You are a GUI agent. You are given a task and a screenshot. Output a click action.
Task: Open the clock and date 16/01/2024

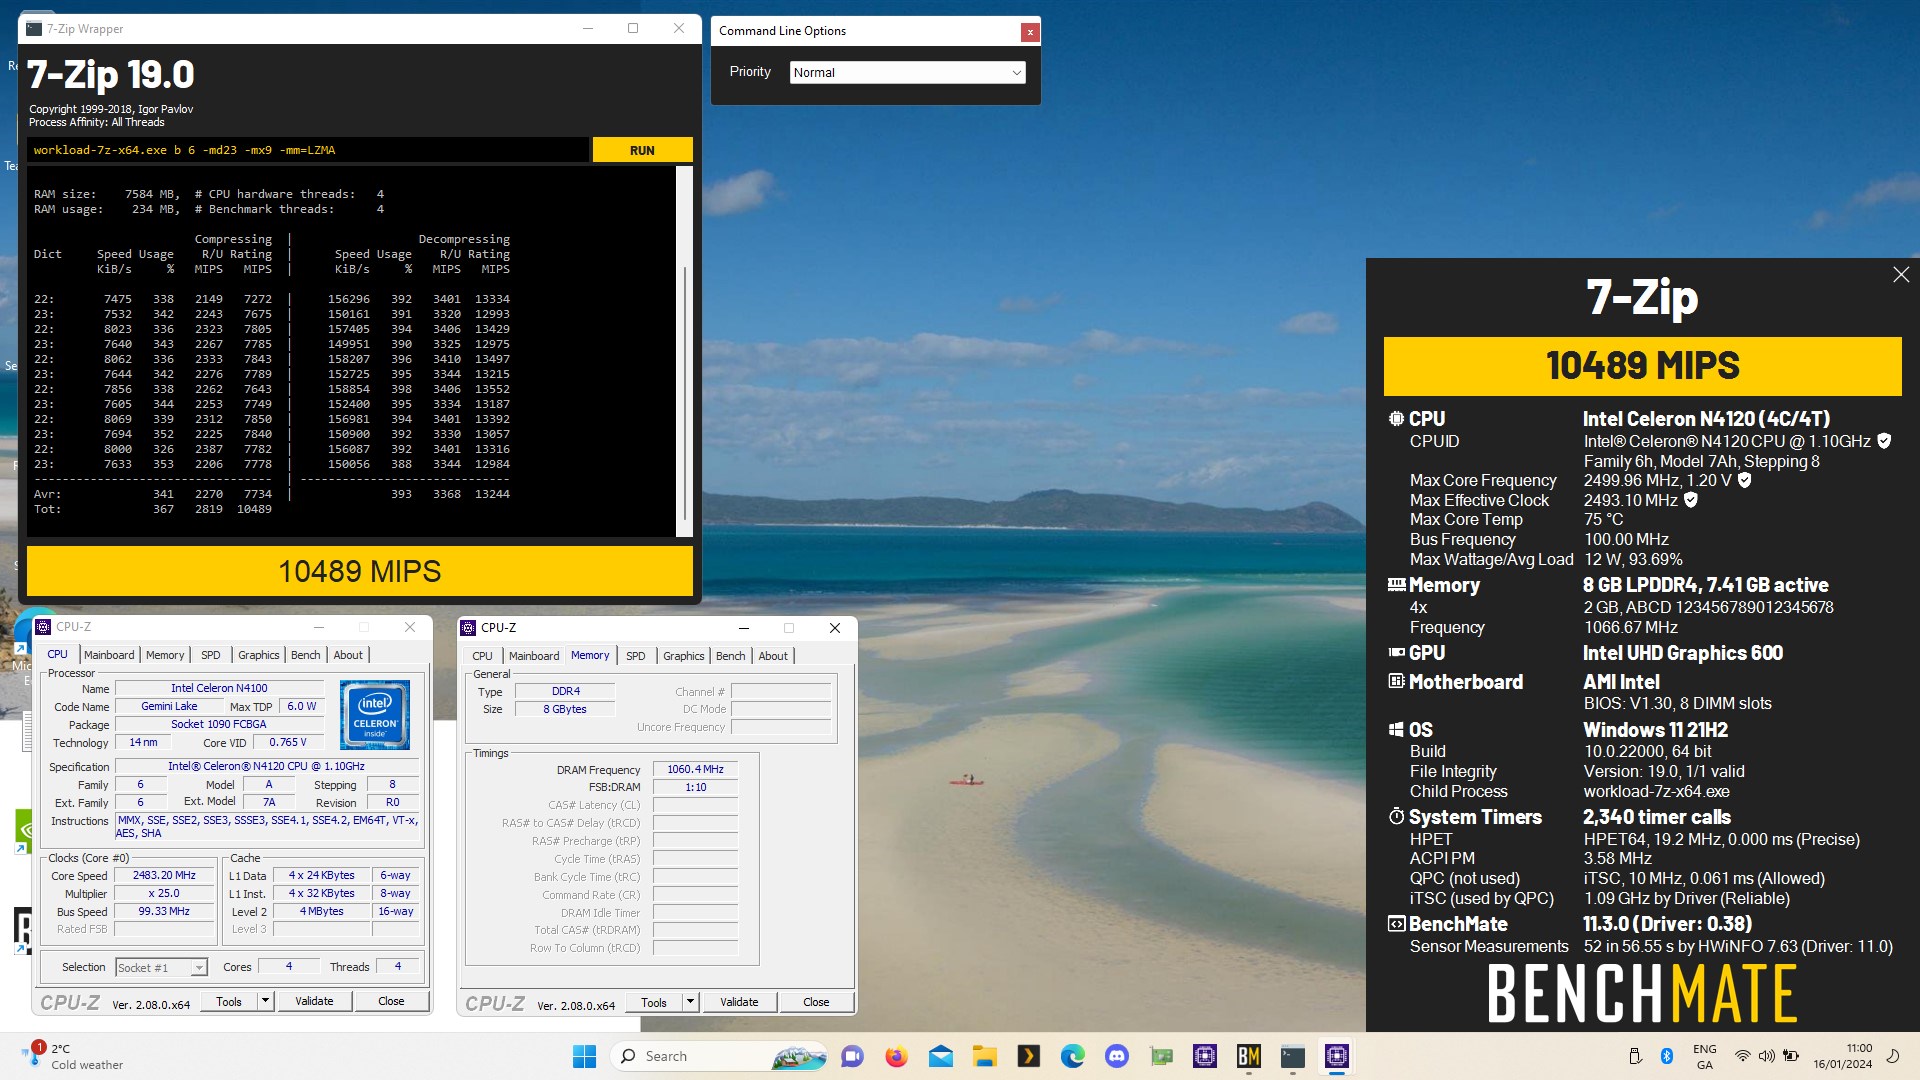[1843, 1056]
